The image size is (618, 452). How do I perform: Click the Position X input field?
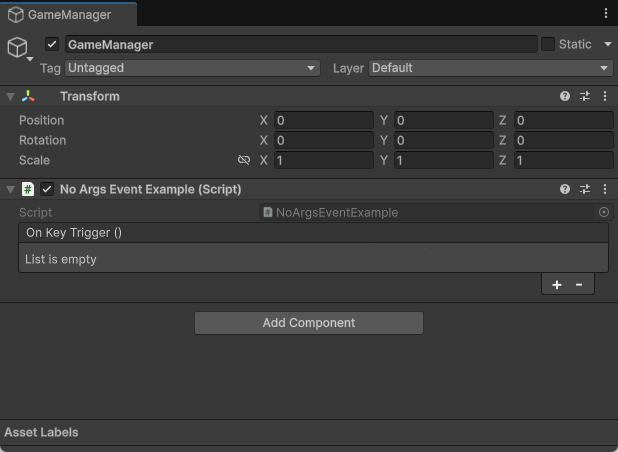coord(323,120)
